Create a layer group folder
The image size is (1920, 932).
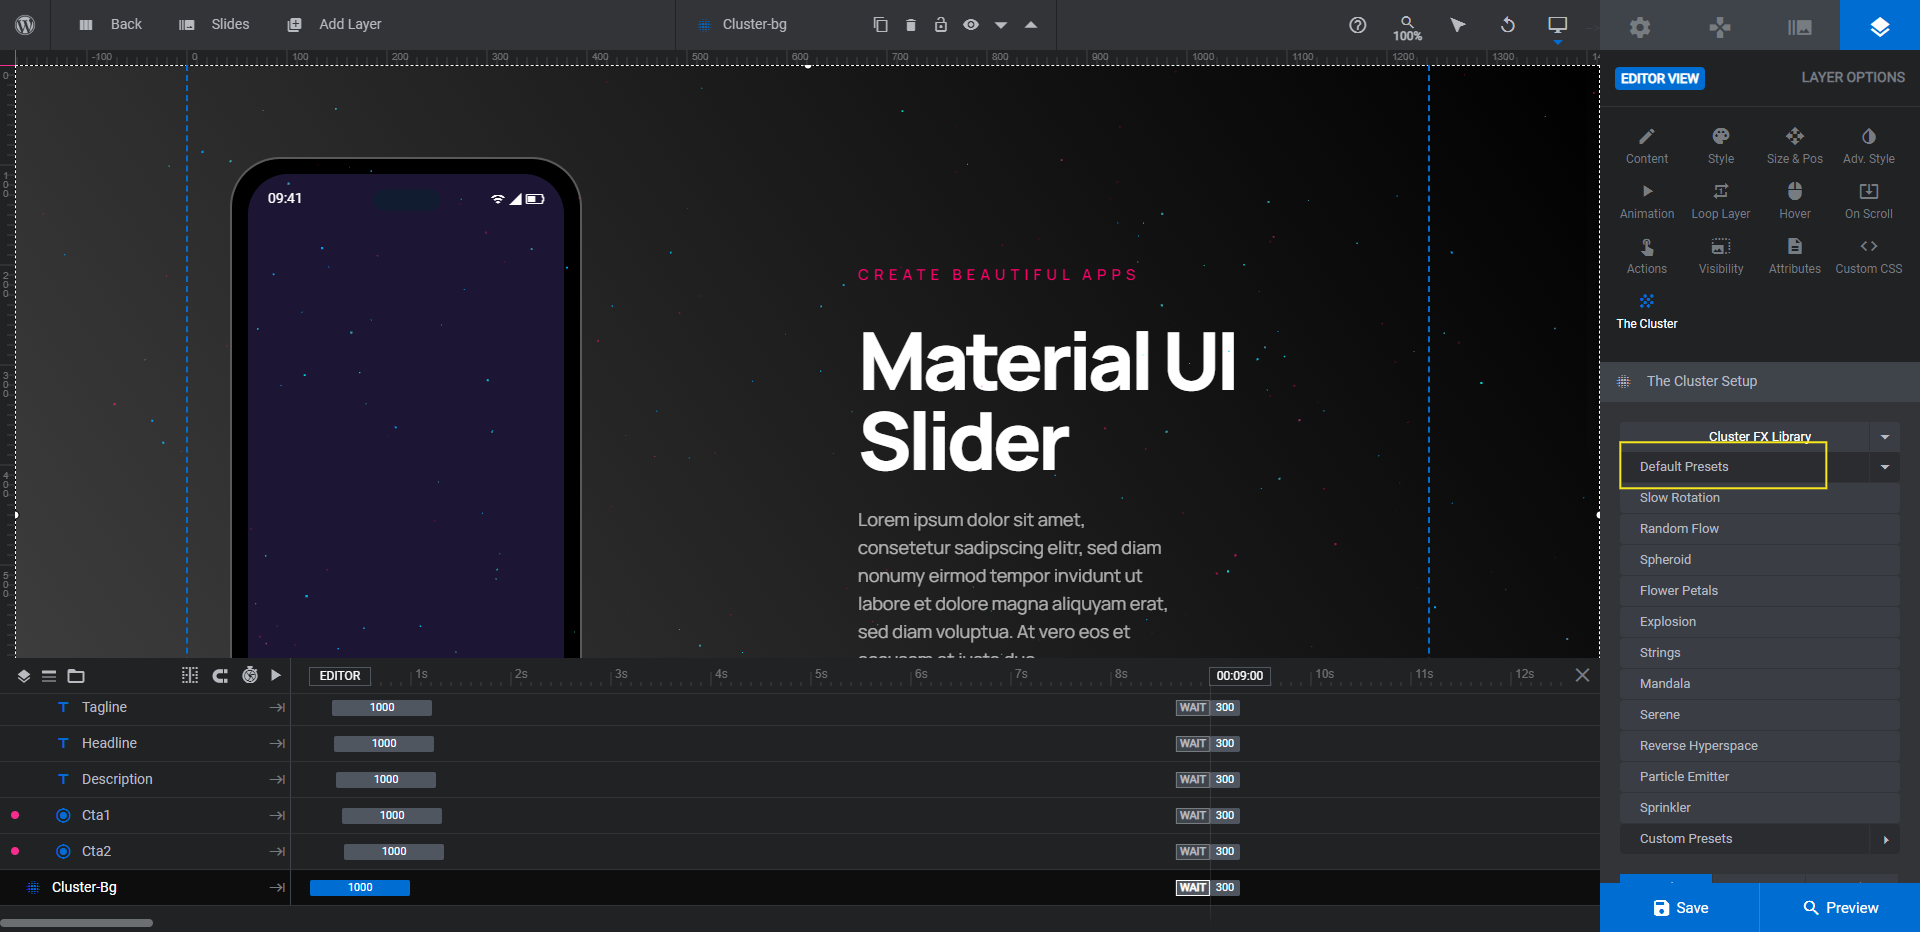tap(76, 676)
